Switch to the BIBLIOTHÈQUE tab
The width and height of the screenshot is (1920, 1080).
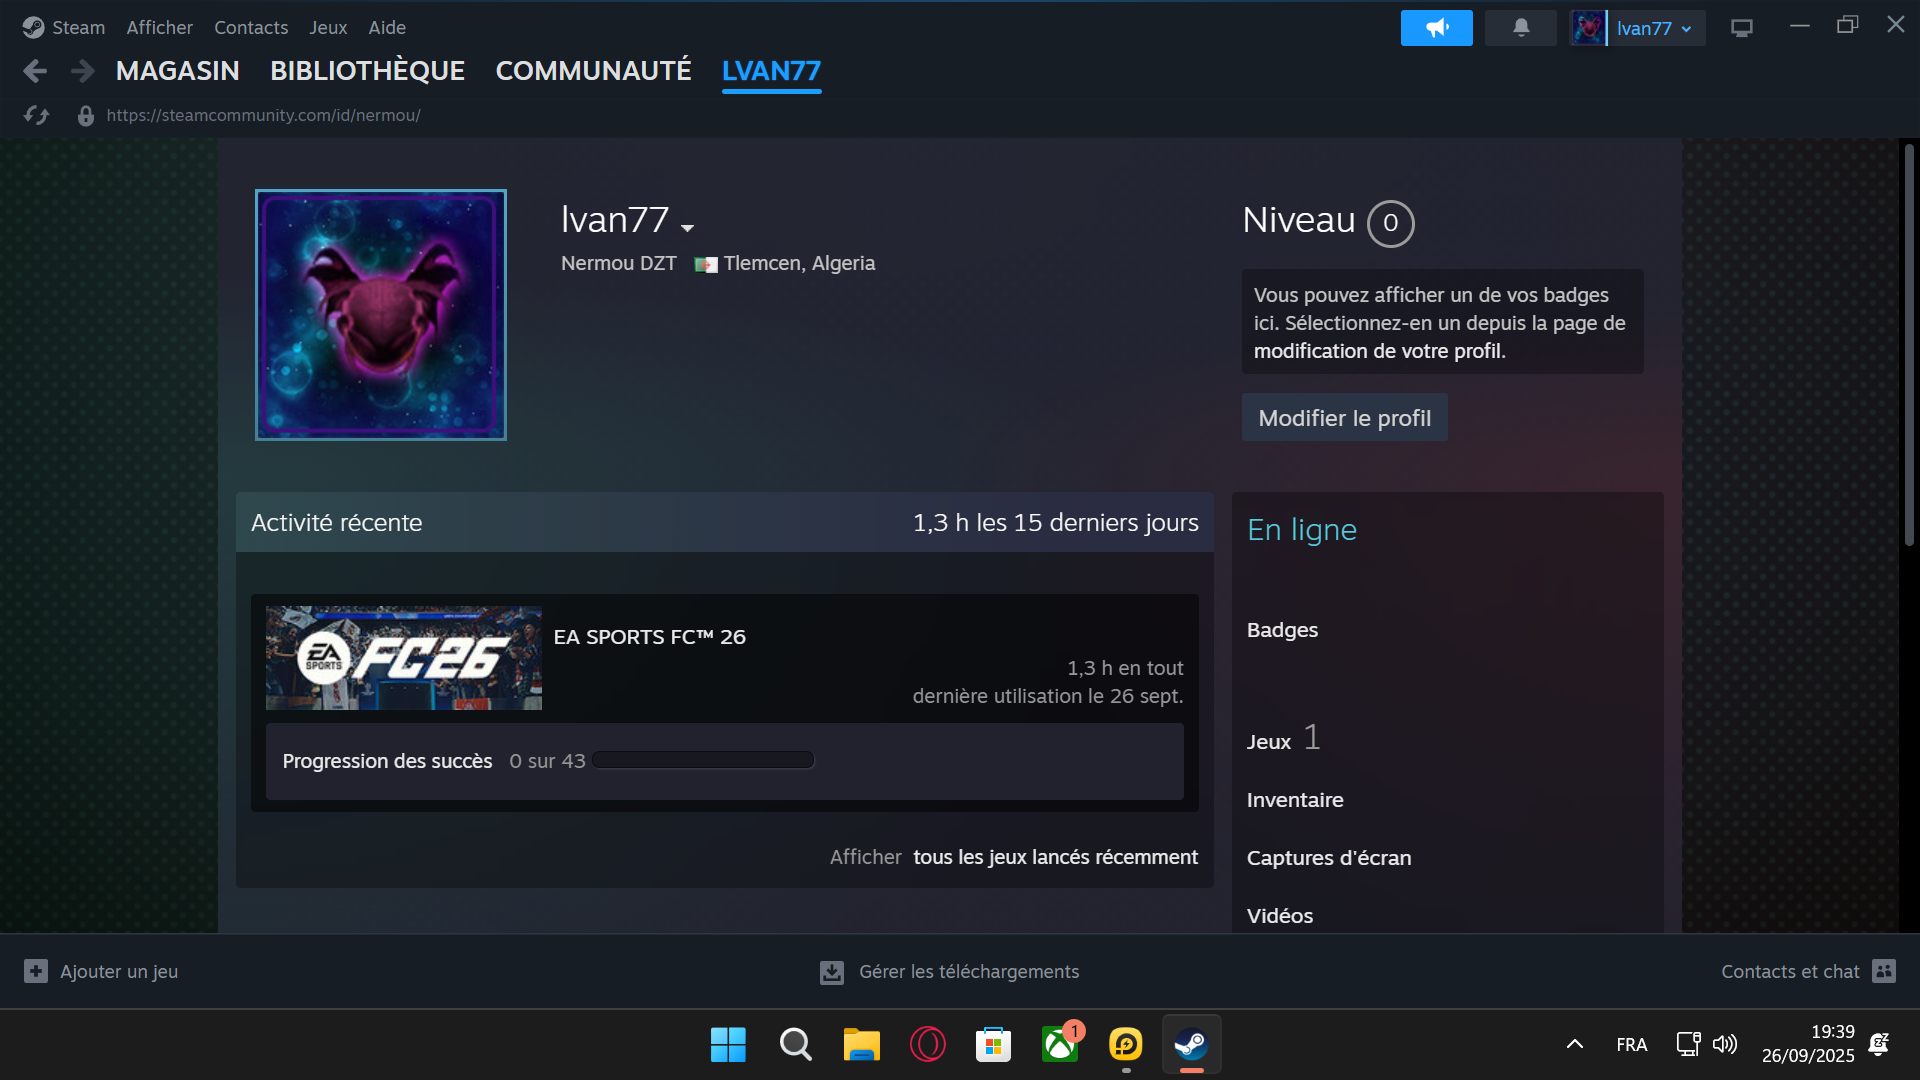[367, 71]
